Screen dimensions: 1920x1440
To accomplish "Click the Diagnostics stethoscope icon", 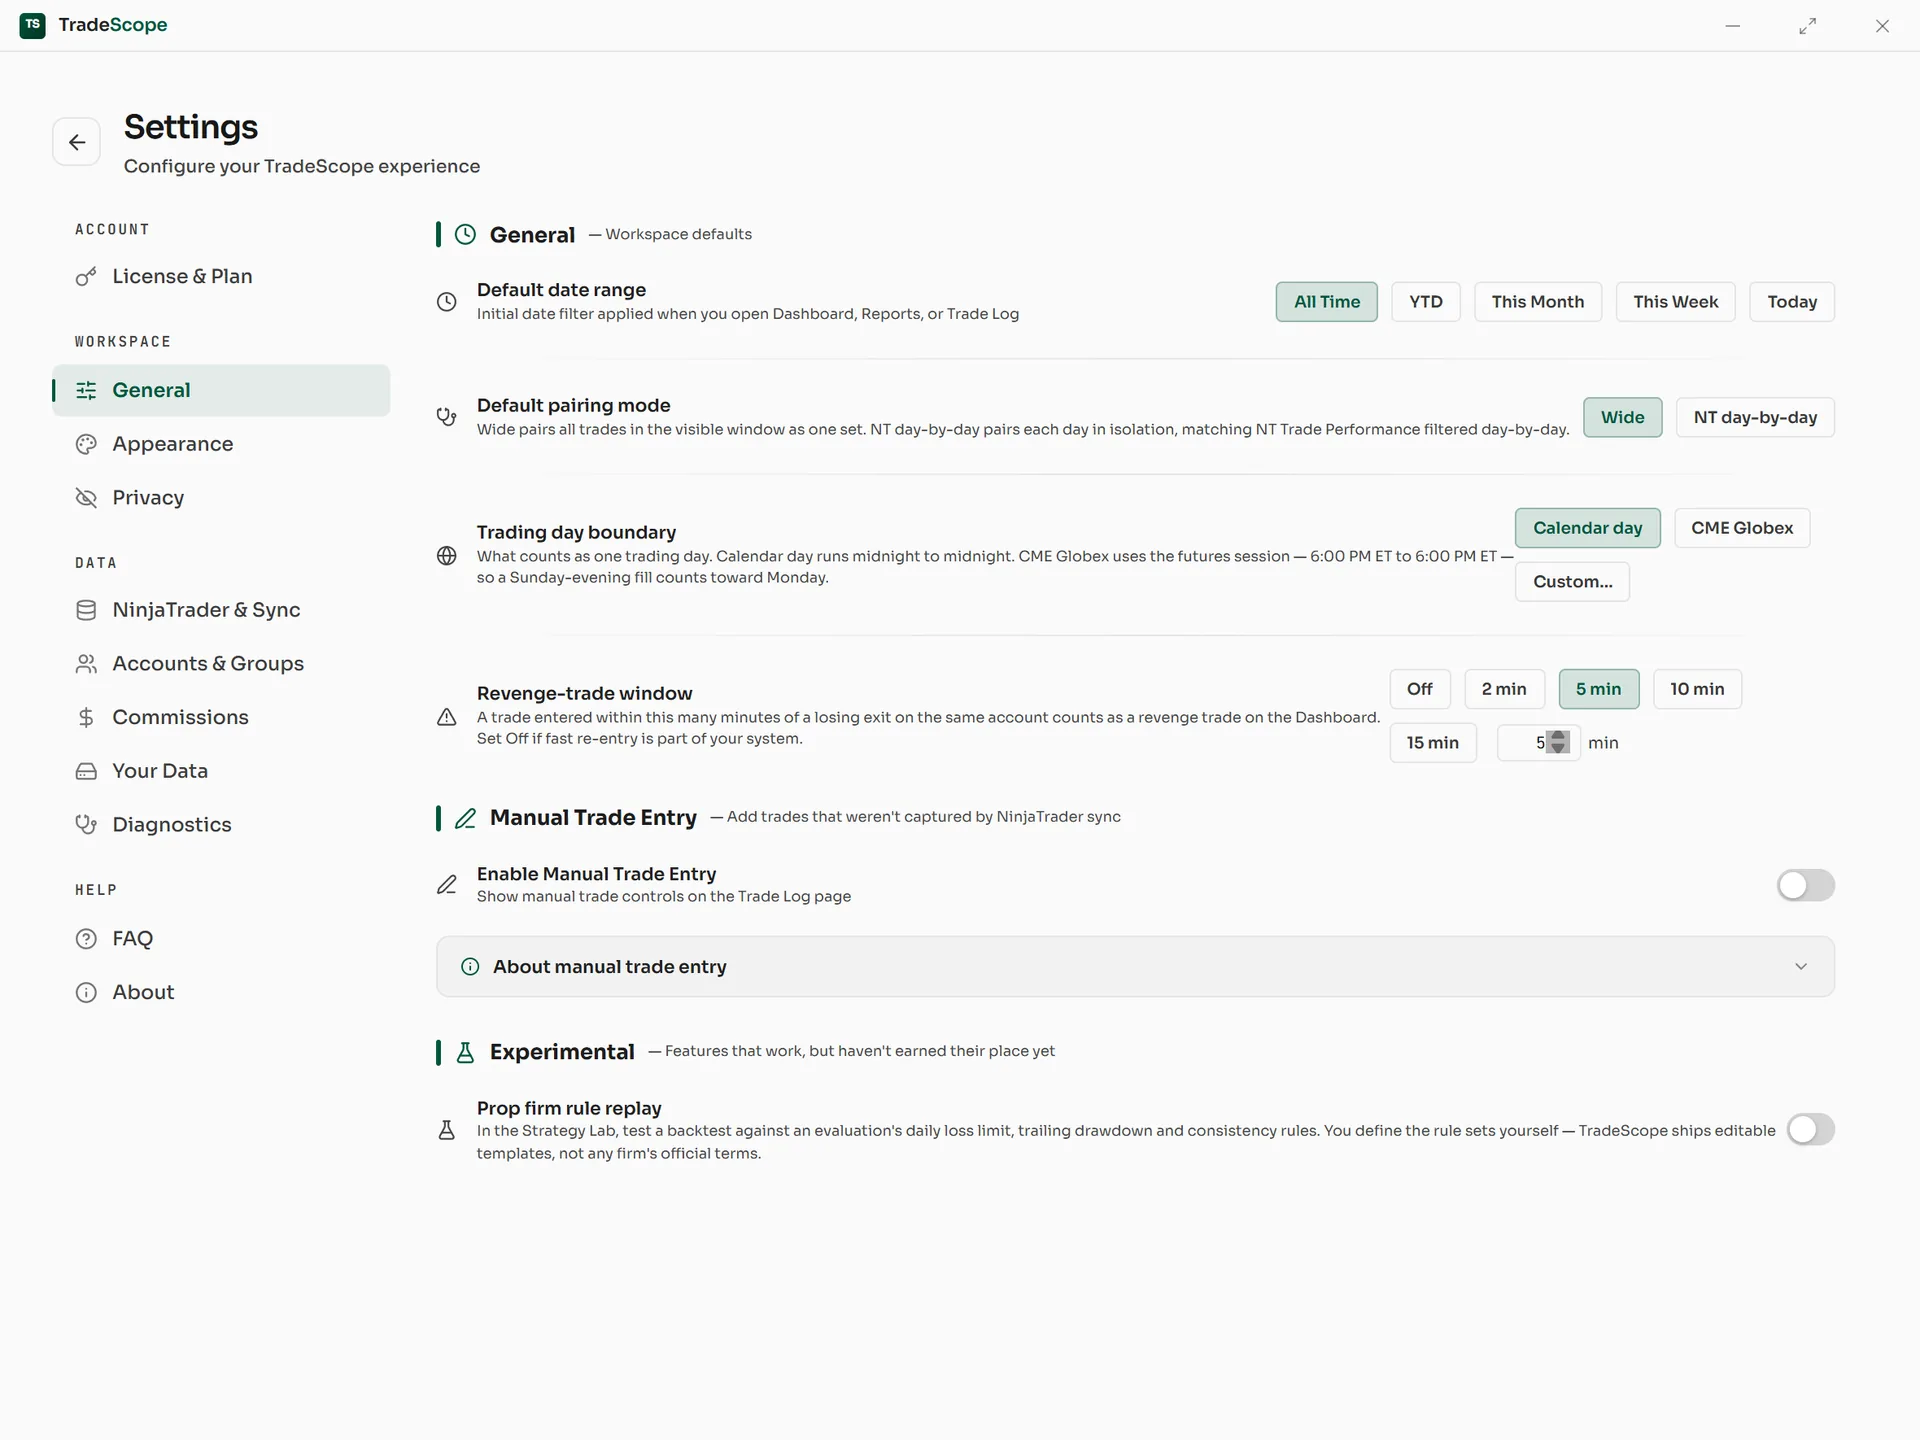I will (x=86, y=825).
